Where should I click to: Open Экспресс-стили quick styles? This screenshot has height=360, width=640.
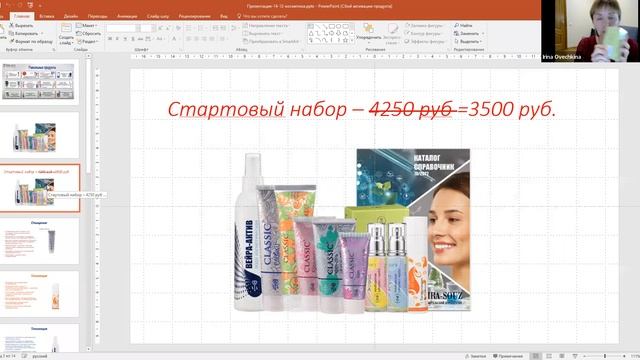[392, 33]
